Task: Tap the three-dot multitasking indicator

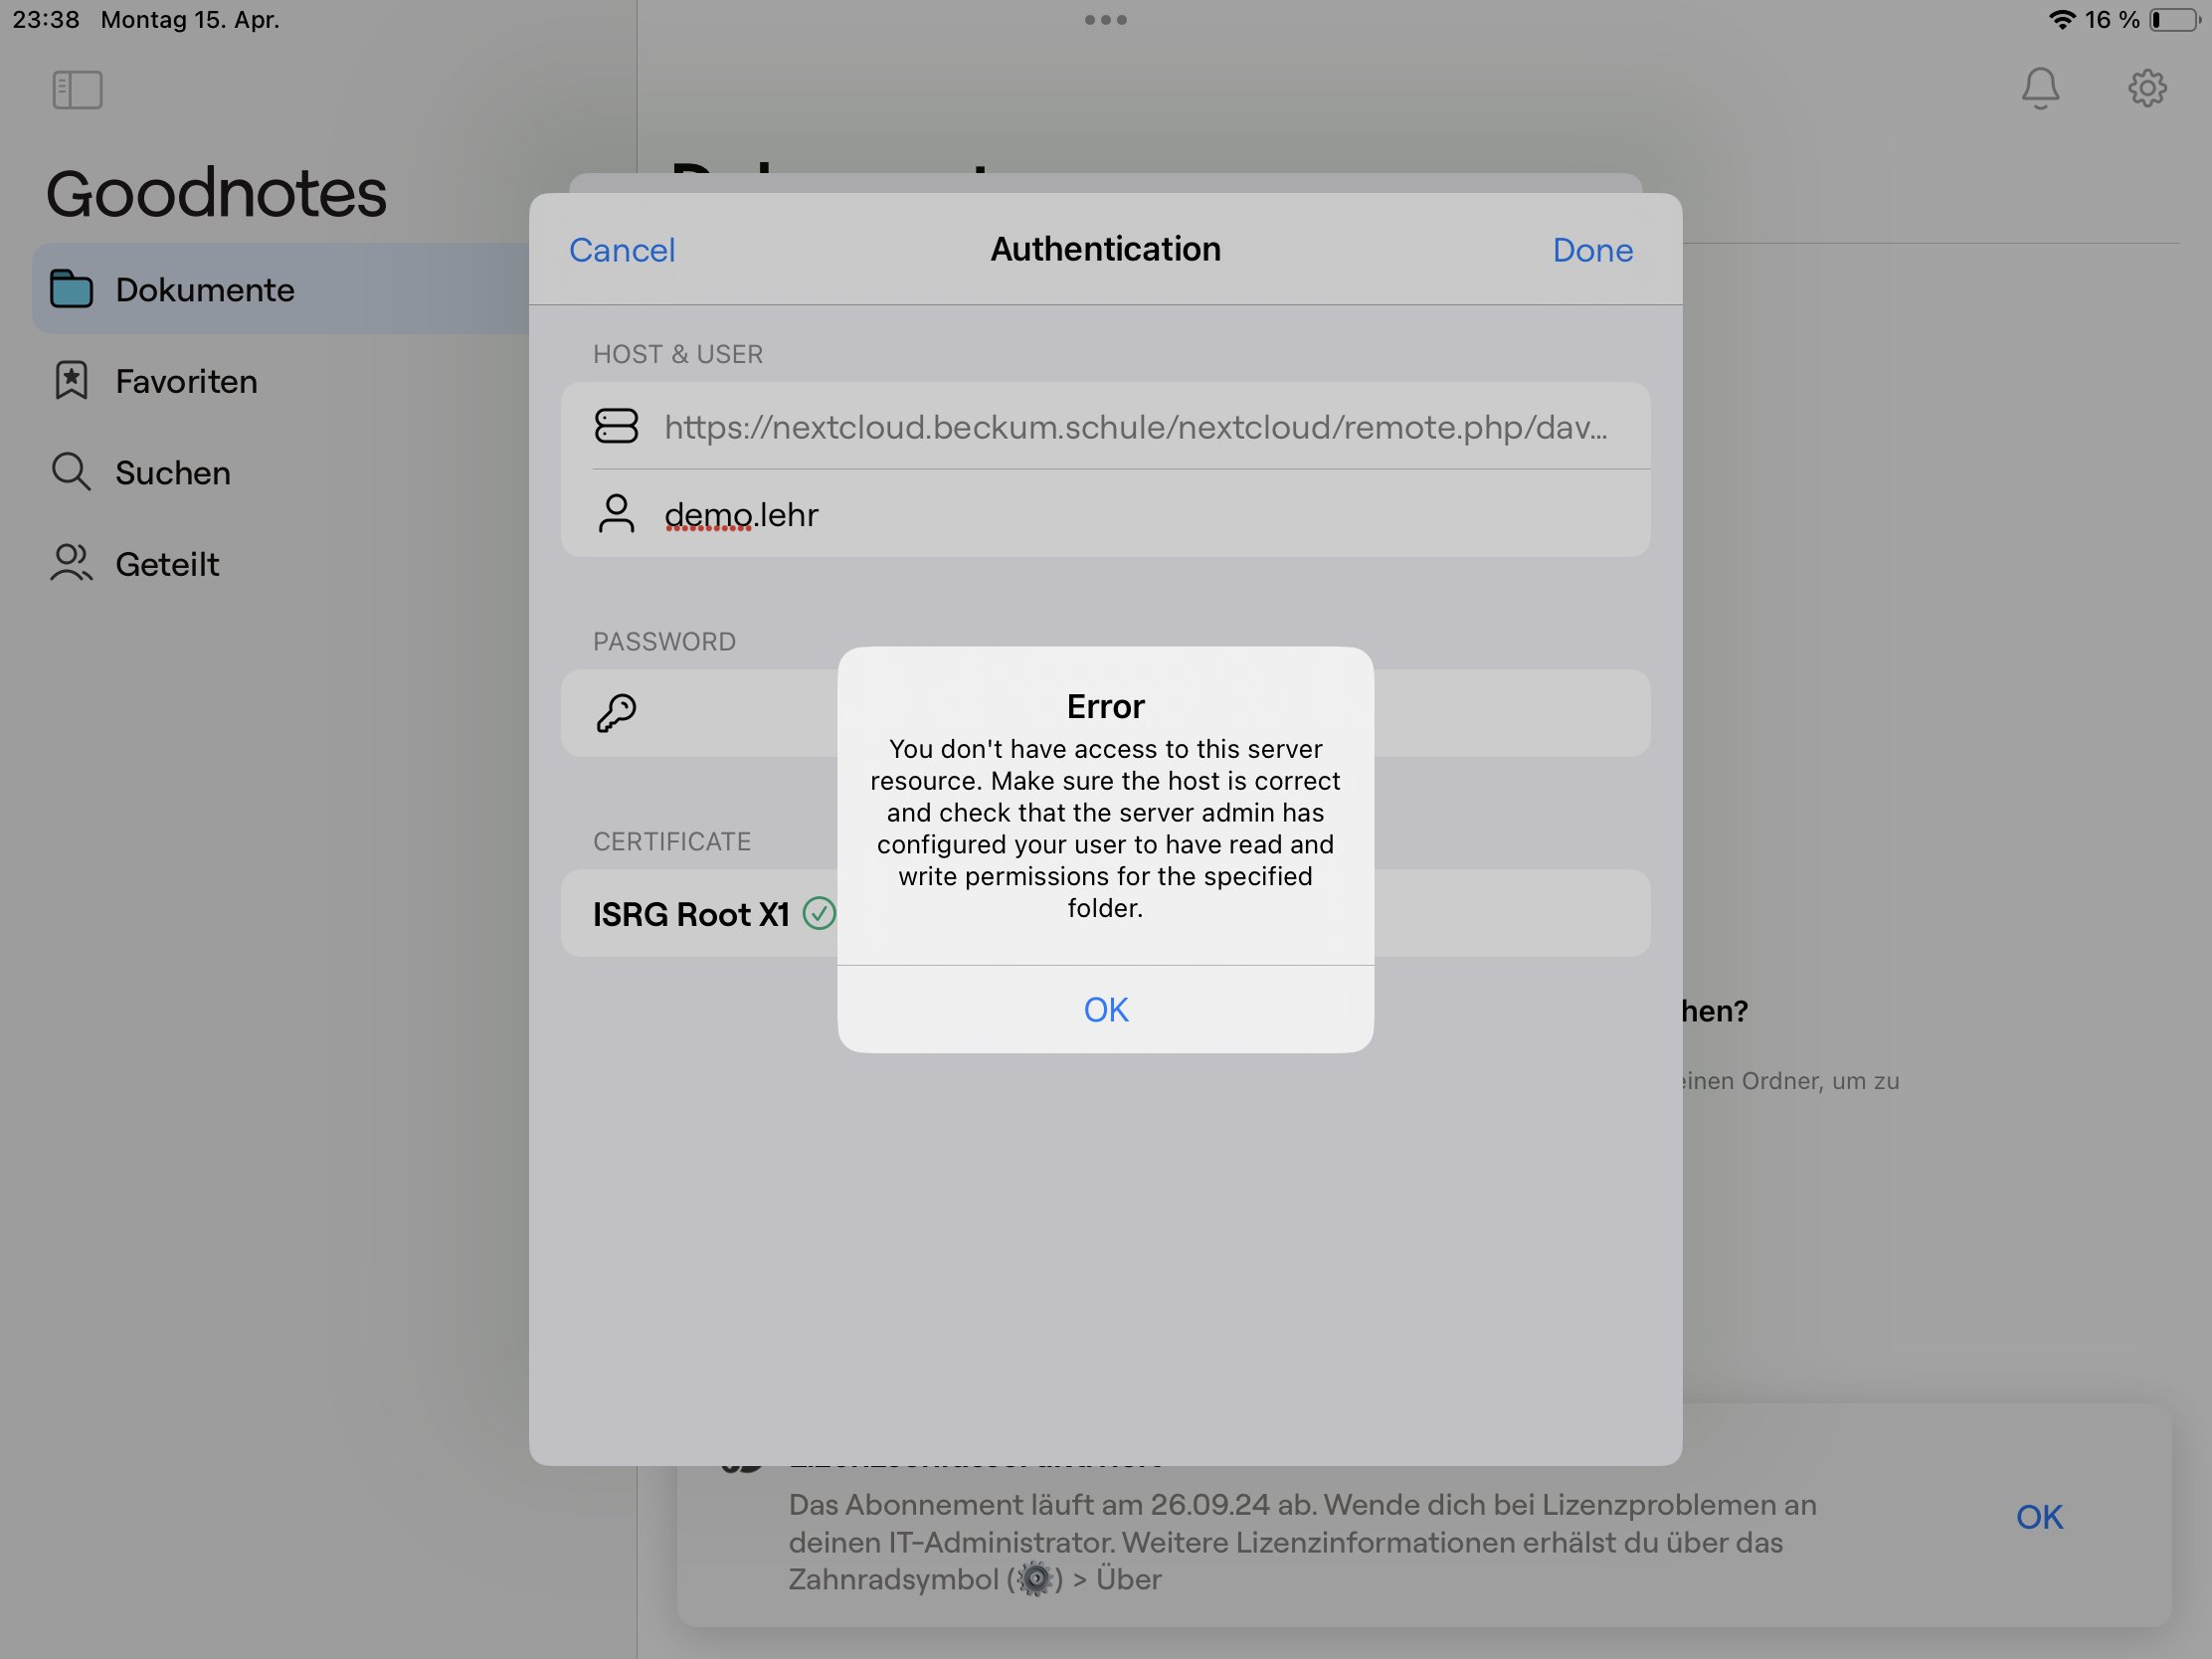Action: click(1105, 19)
